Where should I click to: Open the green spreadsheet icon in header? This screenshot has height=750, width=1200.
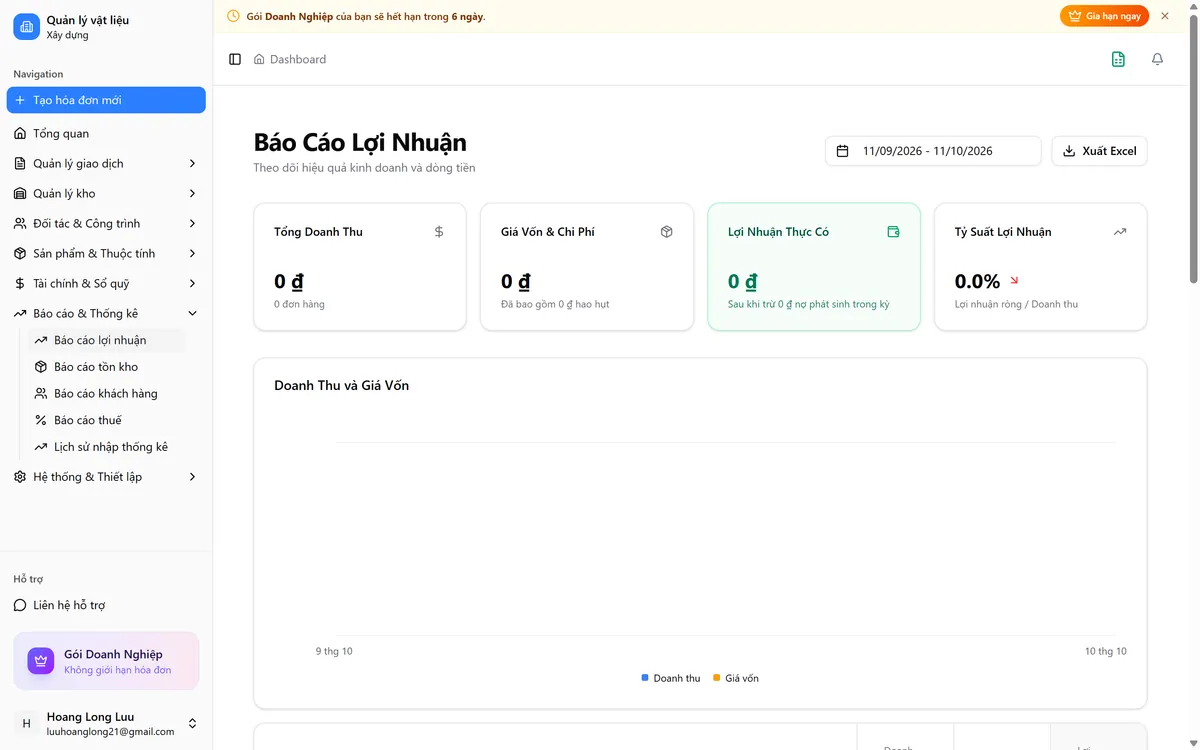point(1118,59)
